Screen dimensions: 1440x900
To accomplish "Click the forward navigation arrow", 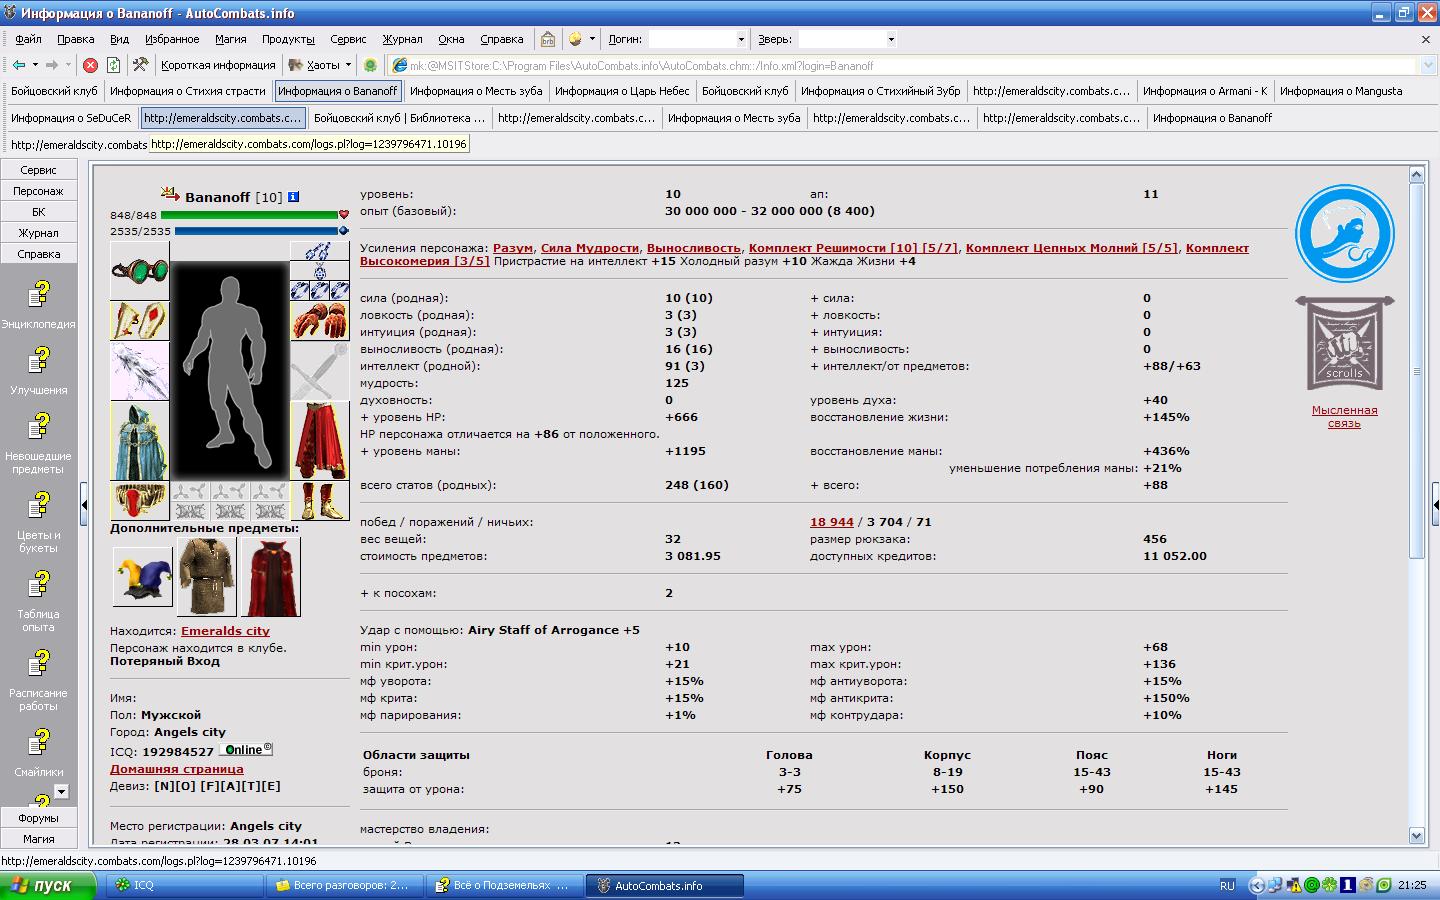I will (52, 65).
